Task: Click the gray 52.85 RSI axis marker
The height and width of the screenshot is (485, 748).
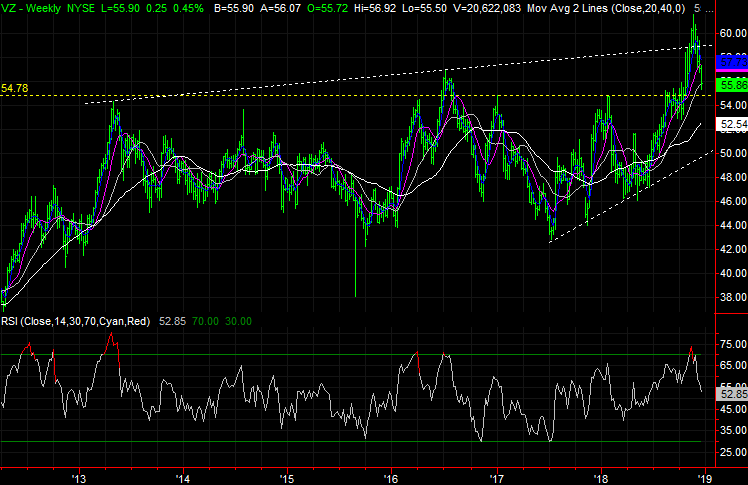Action: pos(732,394)
